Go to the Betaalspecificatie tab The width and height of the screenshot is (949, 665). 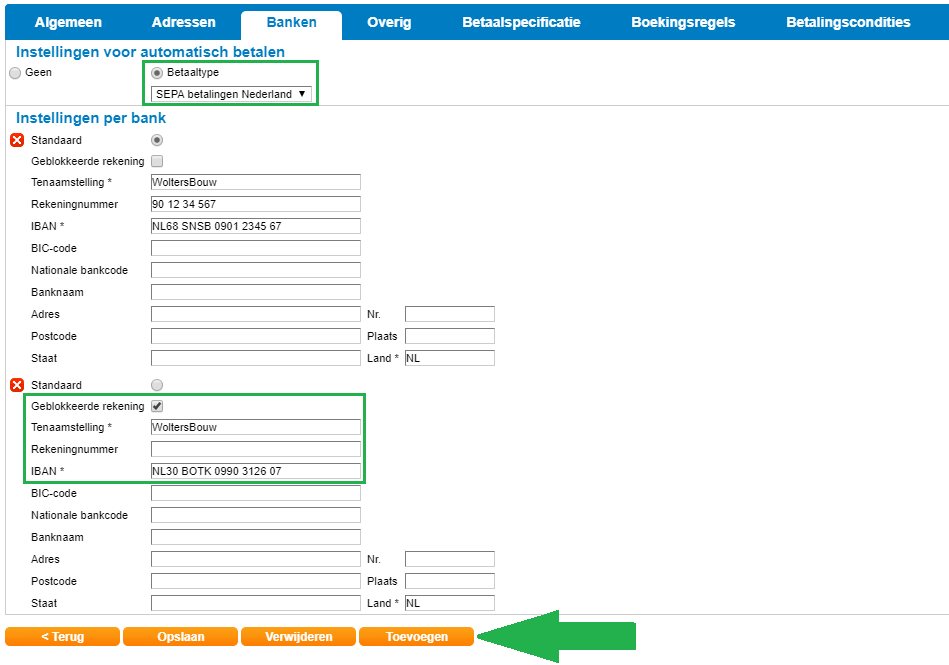[521, 22]
